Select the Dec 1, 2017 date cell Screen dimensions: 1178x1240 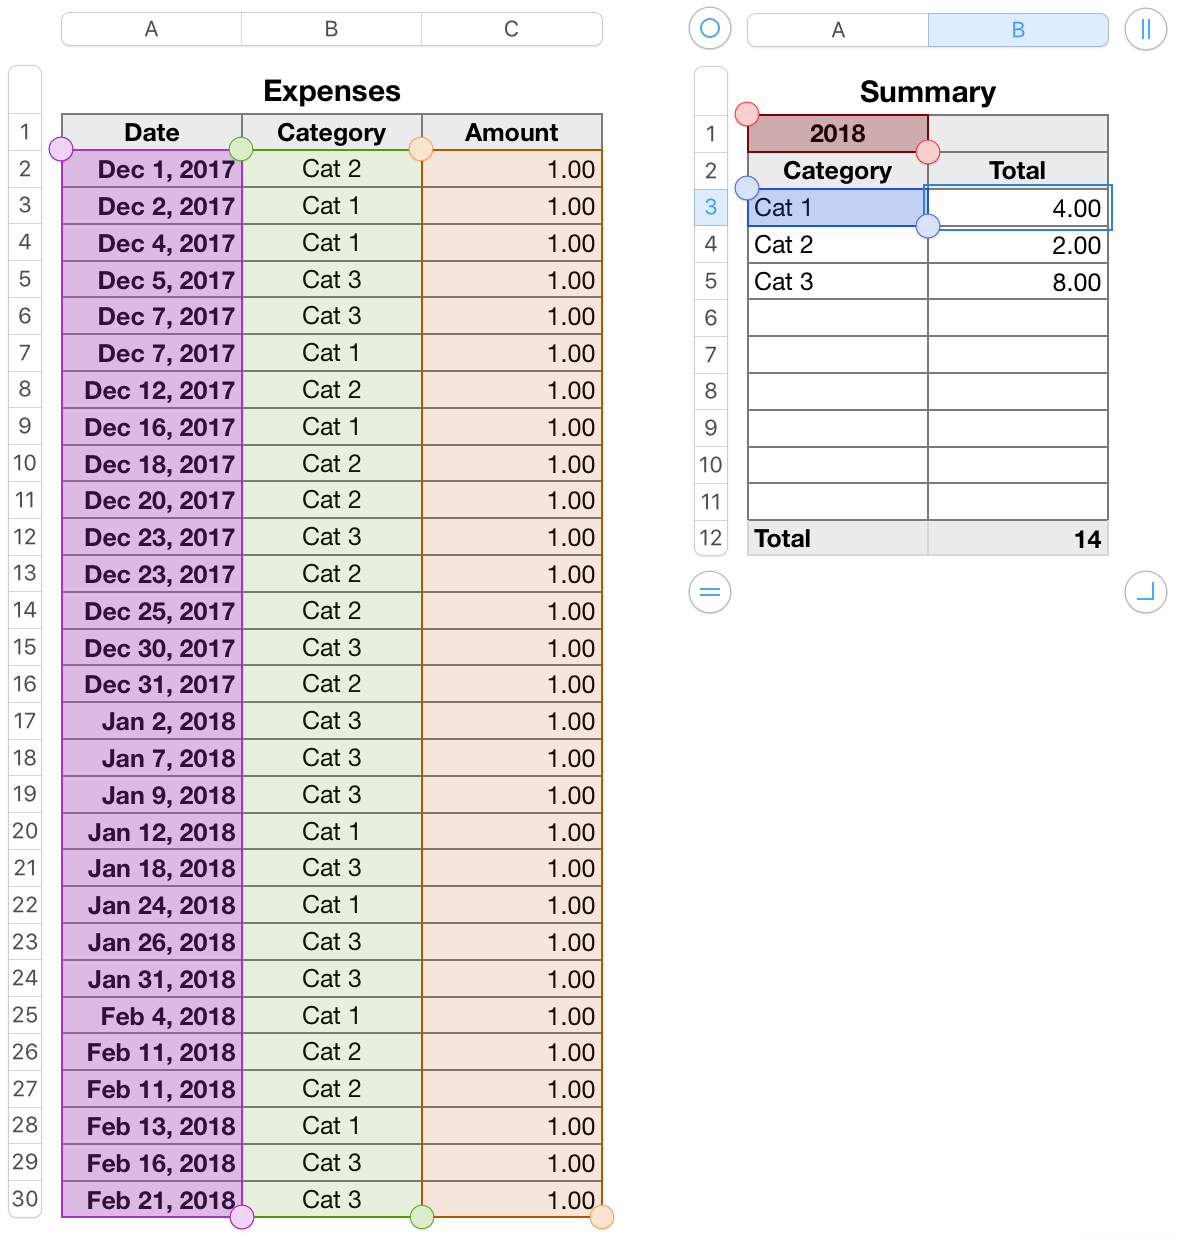click(151, 169)
